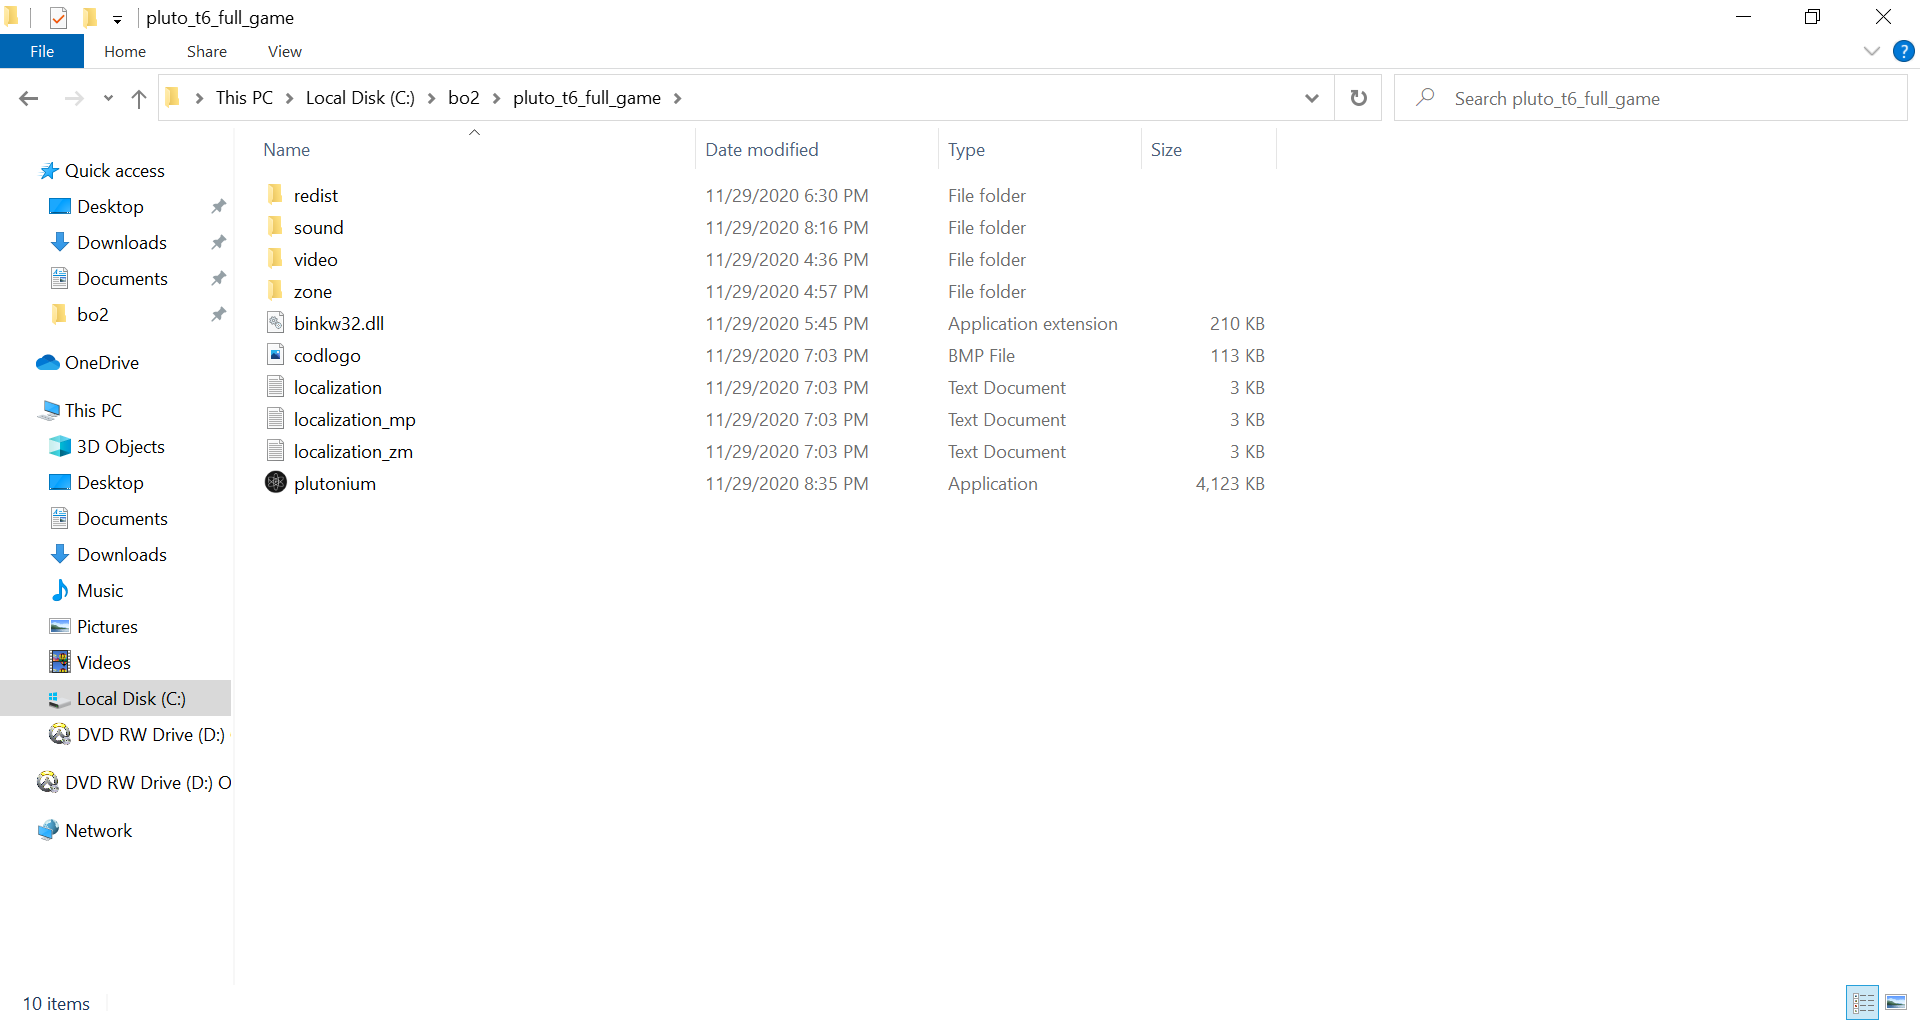This screenshot has height=1020, width=1920.
Task: Click the 3D Objects cube icon
Action: 60,446
